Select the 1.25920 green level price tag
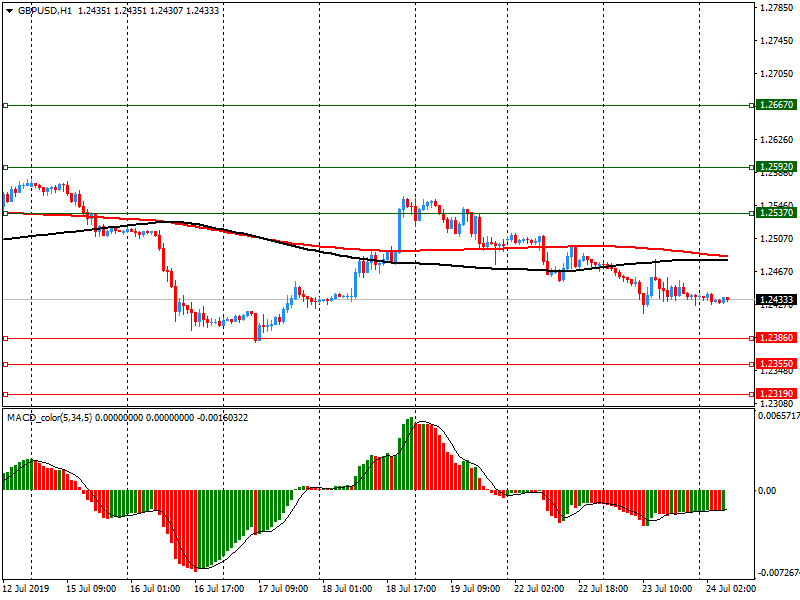 point(776,167)
